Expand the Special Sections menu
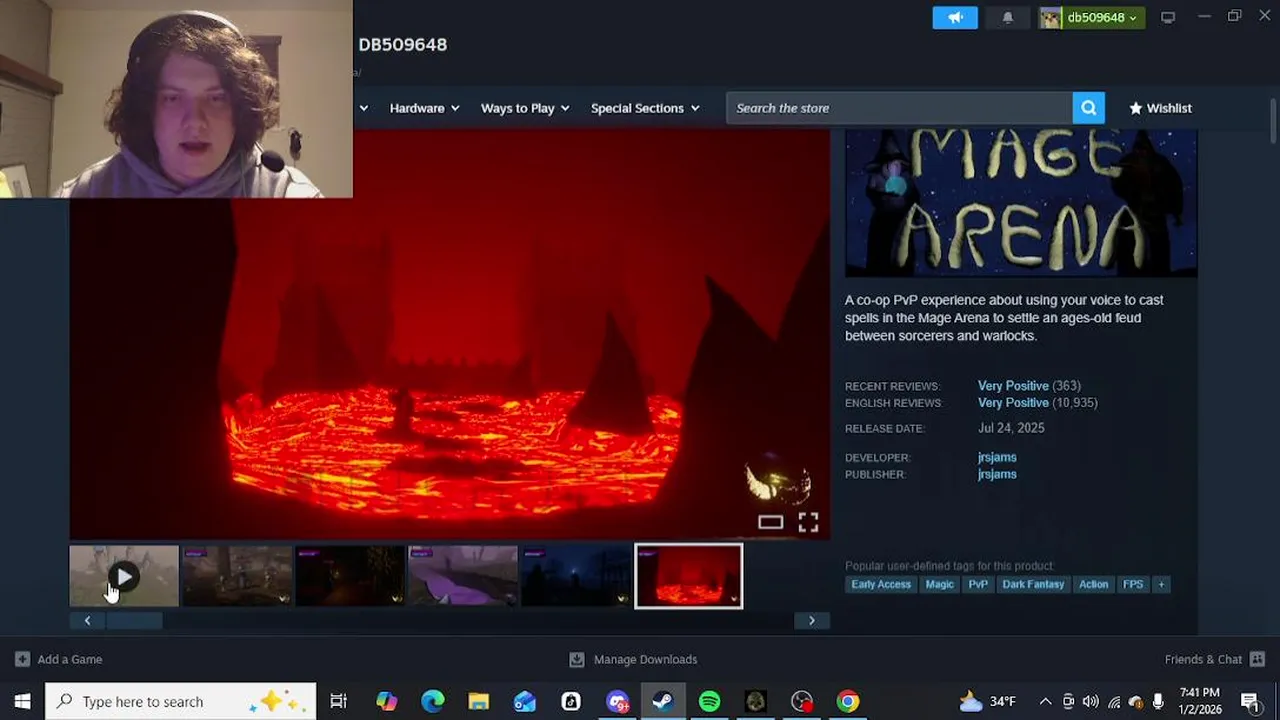The width and height of the screenshot is (1280, 720). click(645, 108)
